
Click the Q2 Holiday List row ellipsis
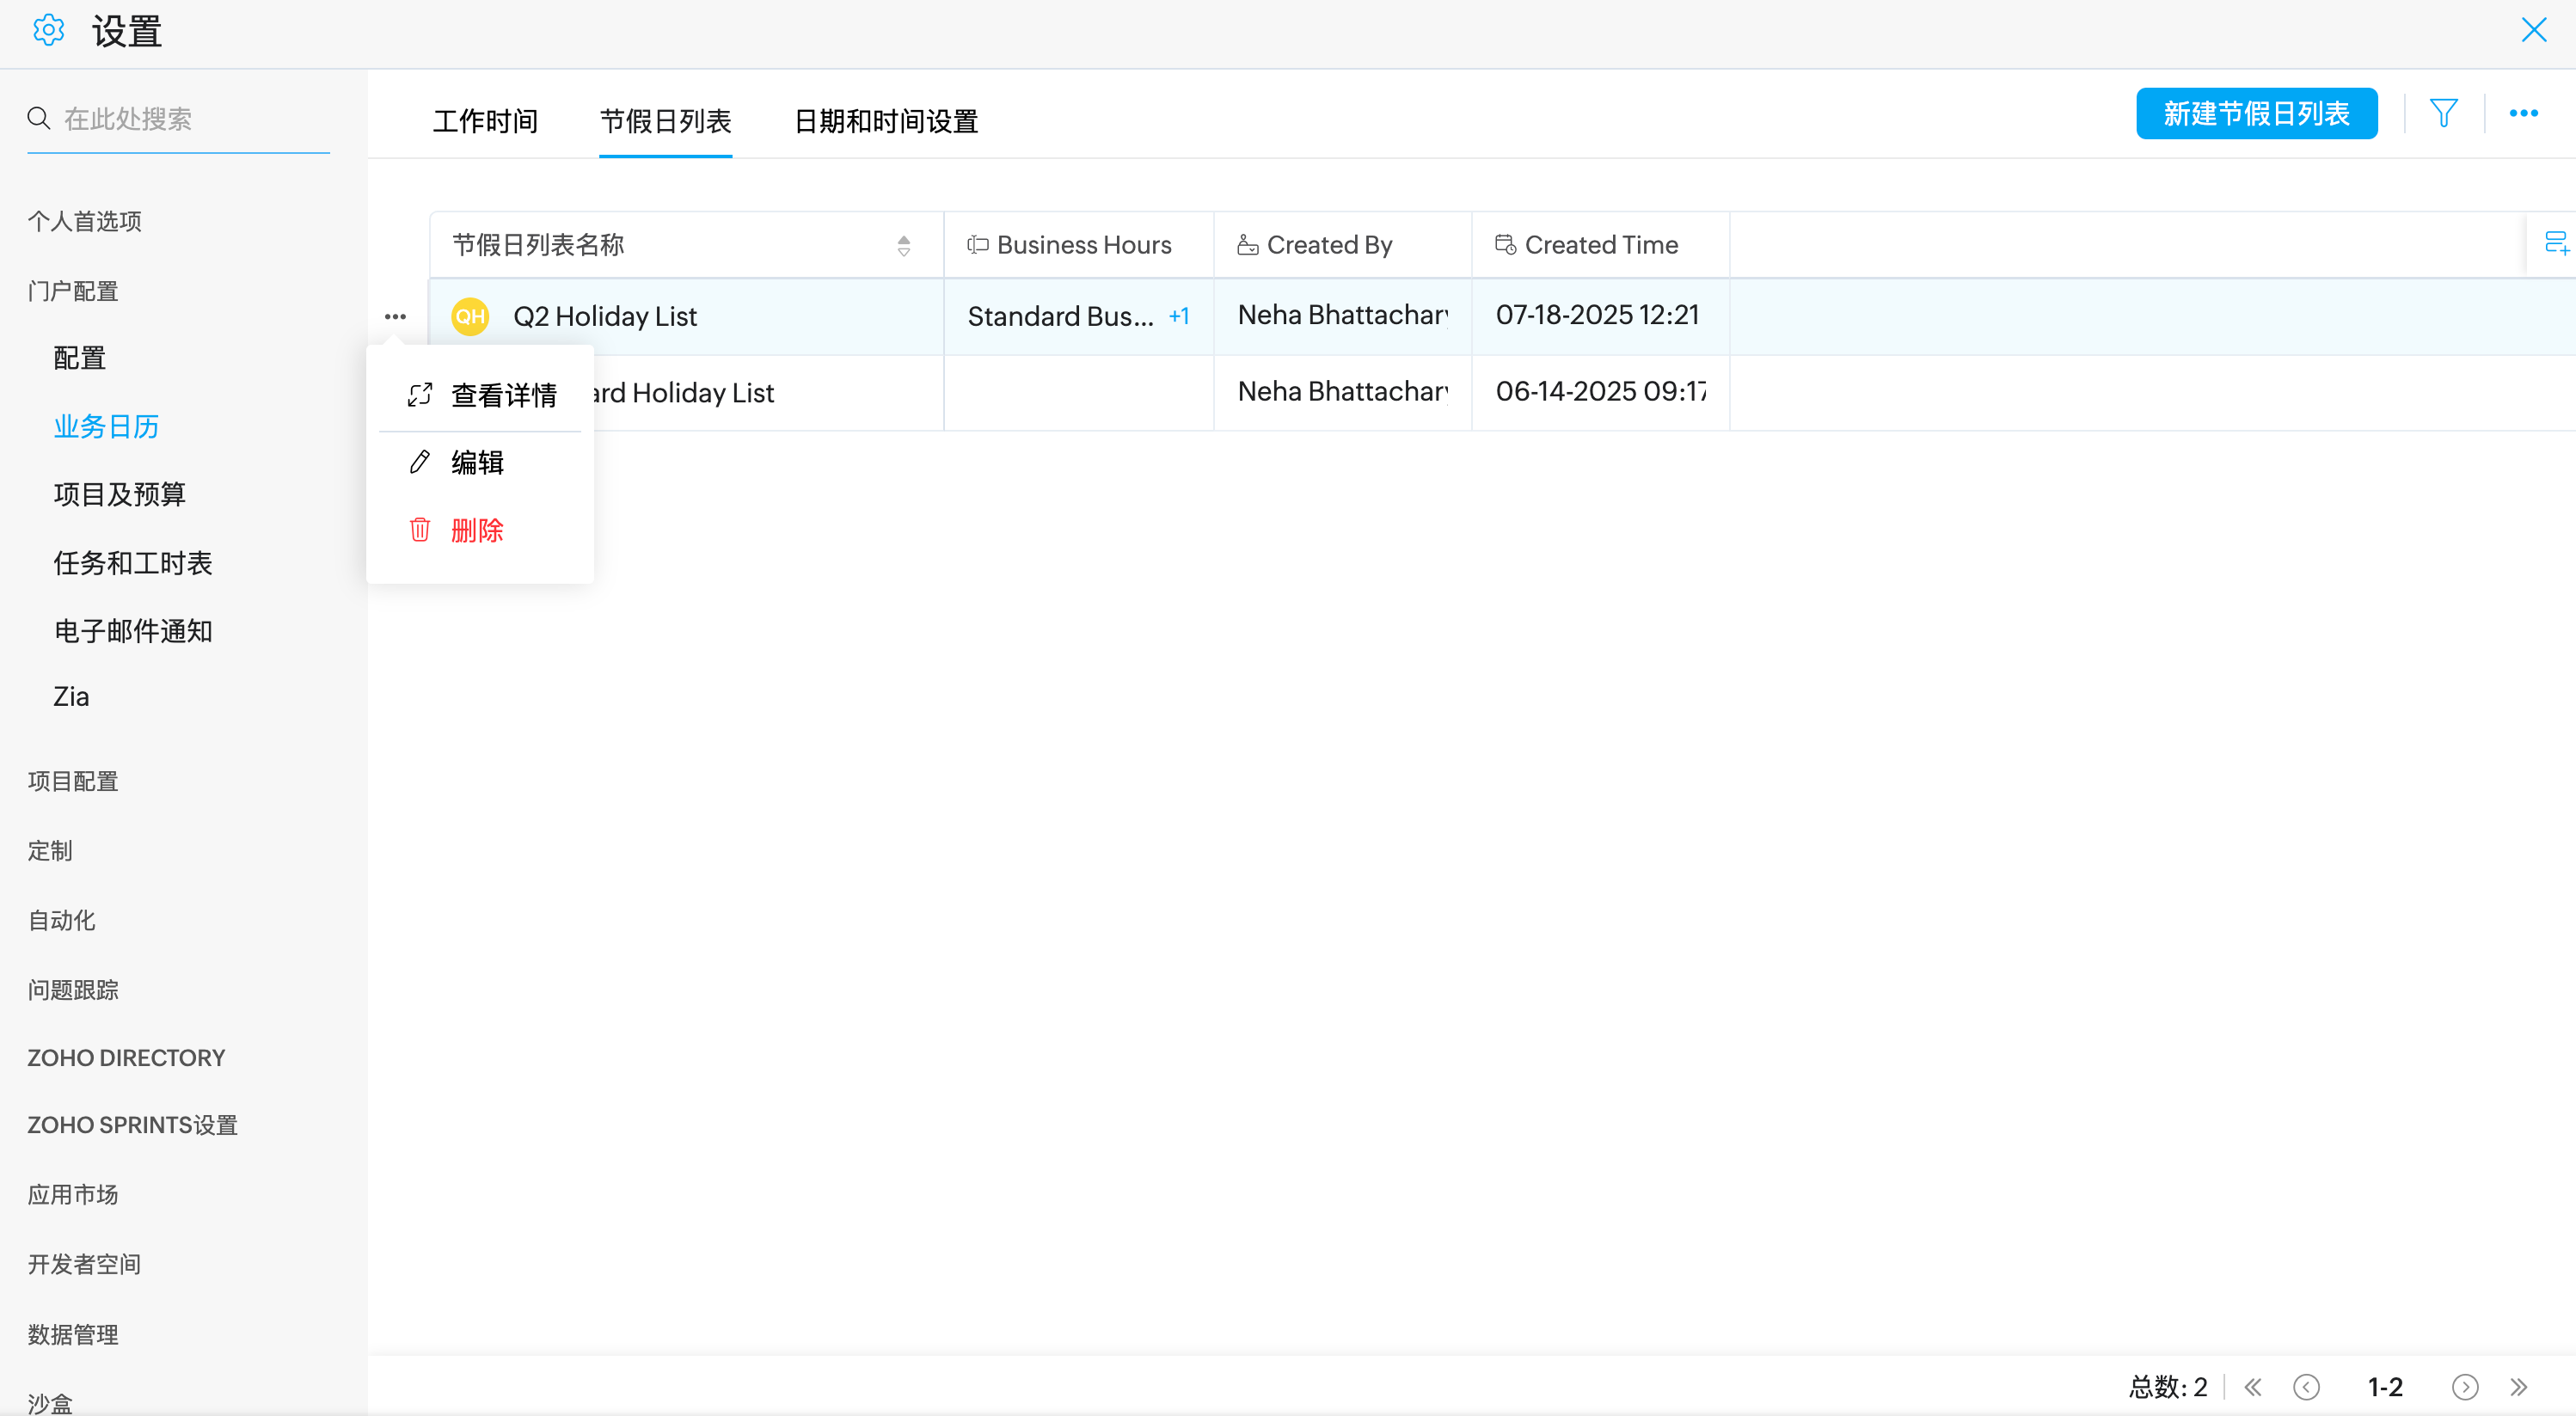395,316
